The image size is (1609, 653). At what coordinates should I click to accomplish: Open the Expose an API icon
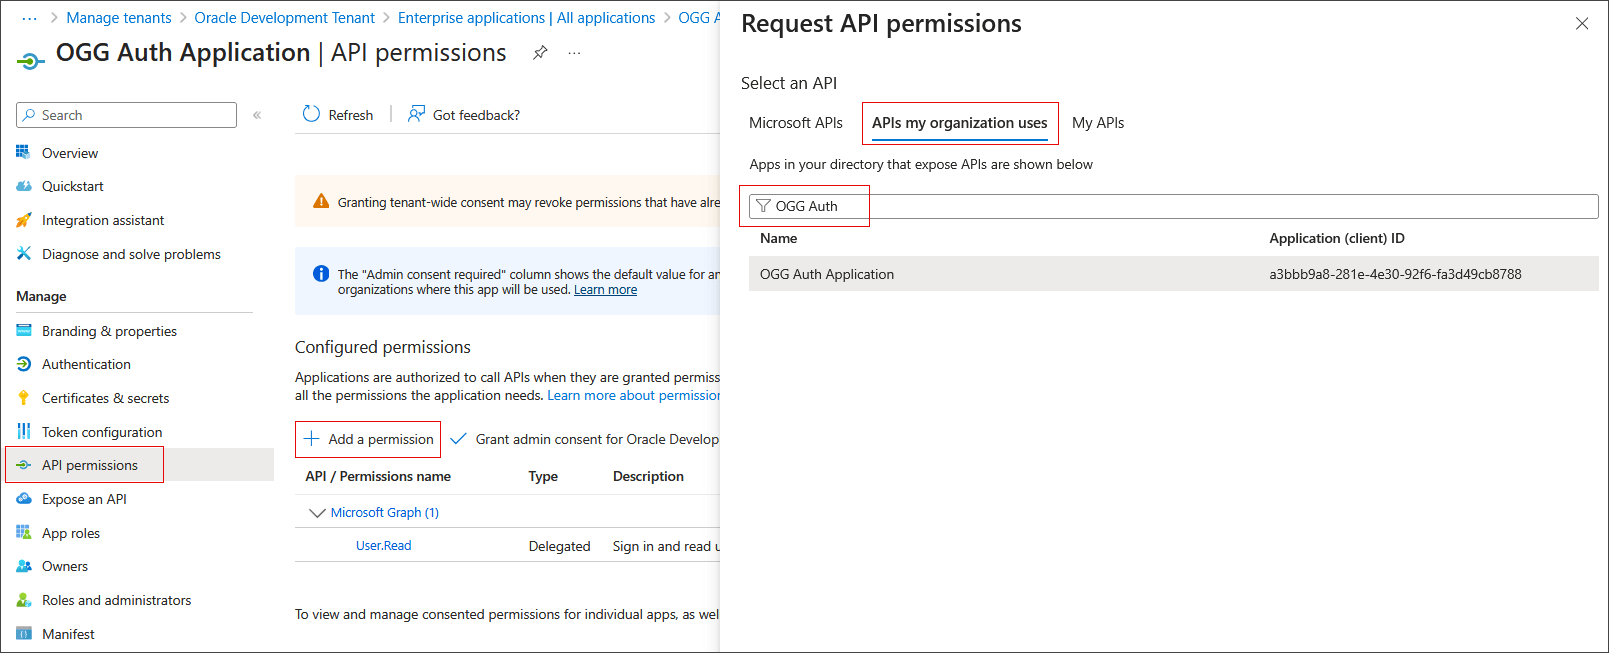(x=24, y=499)
